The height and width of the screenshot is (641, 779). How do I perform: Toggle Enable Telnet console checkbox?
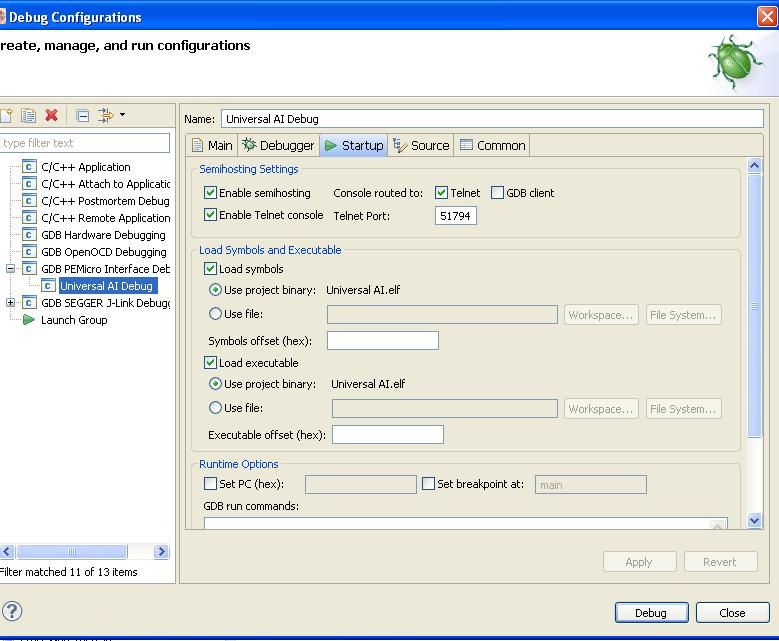[210, 215]
